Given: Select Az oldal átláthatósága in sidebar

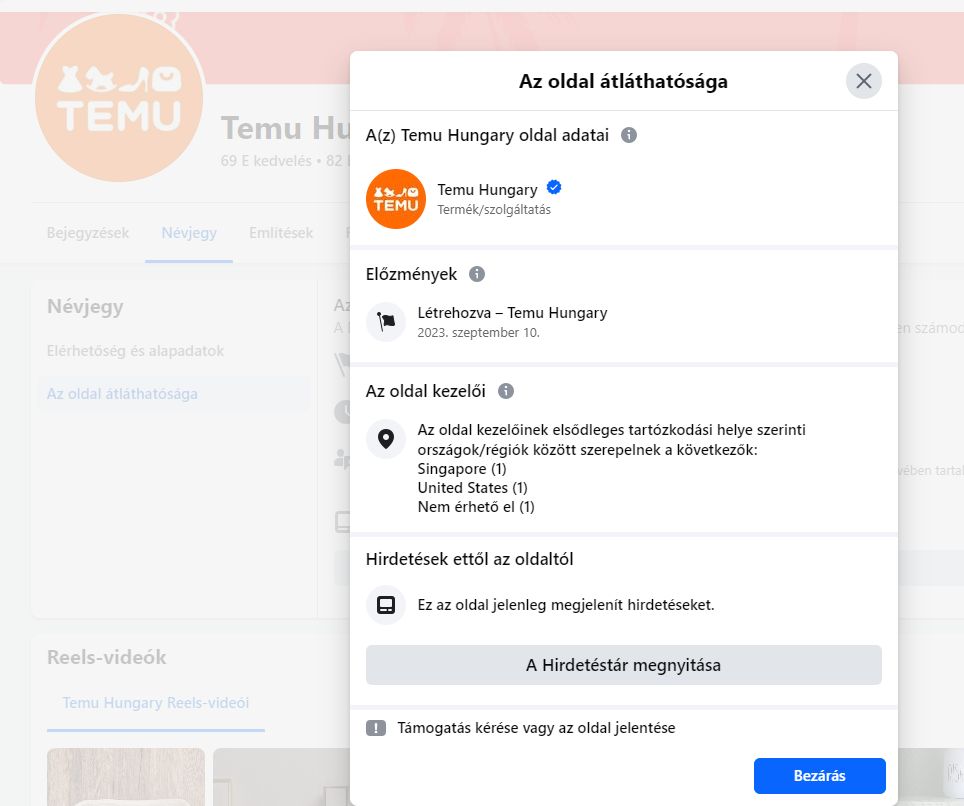Looking at the screenshot, I should coord(122,394).
